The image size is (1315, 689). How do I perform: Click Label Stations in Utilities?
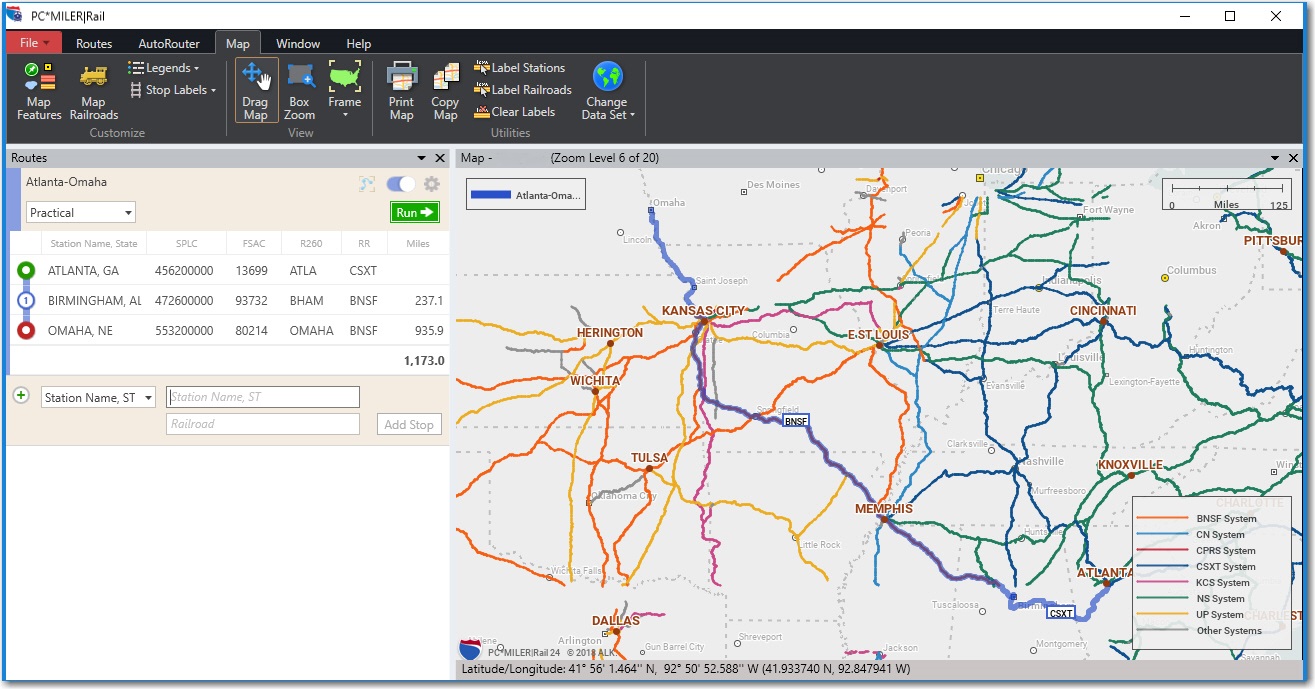click(519, 68)
